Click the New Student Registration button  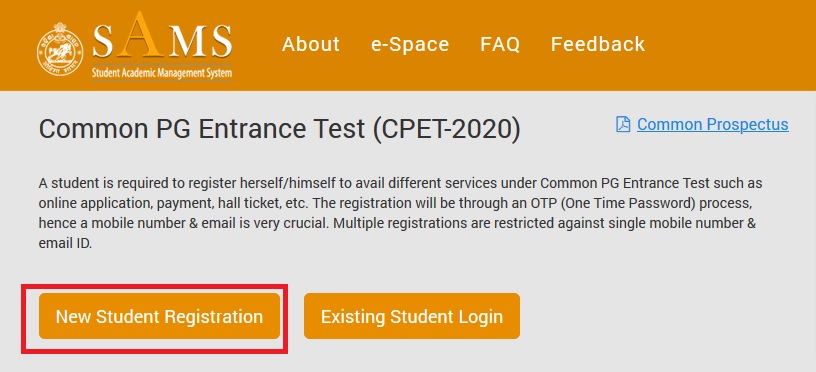159,316
